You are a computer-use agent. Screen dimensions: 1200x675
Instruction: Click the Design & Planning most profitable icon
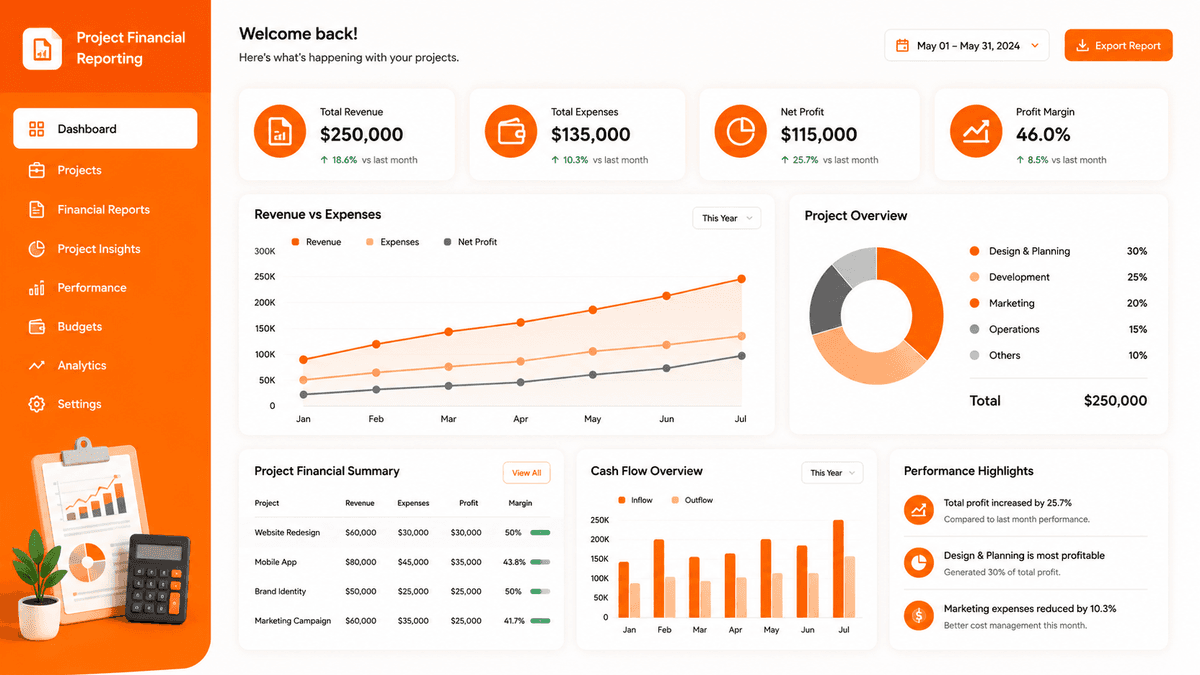pyautogui.click(x=917, y=562)
